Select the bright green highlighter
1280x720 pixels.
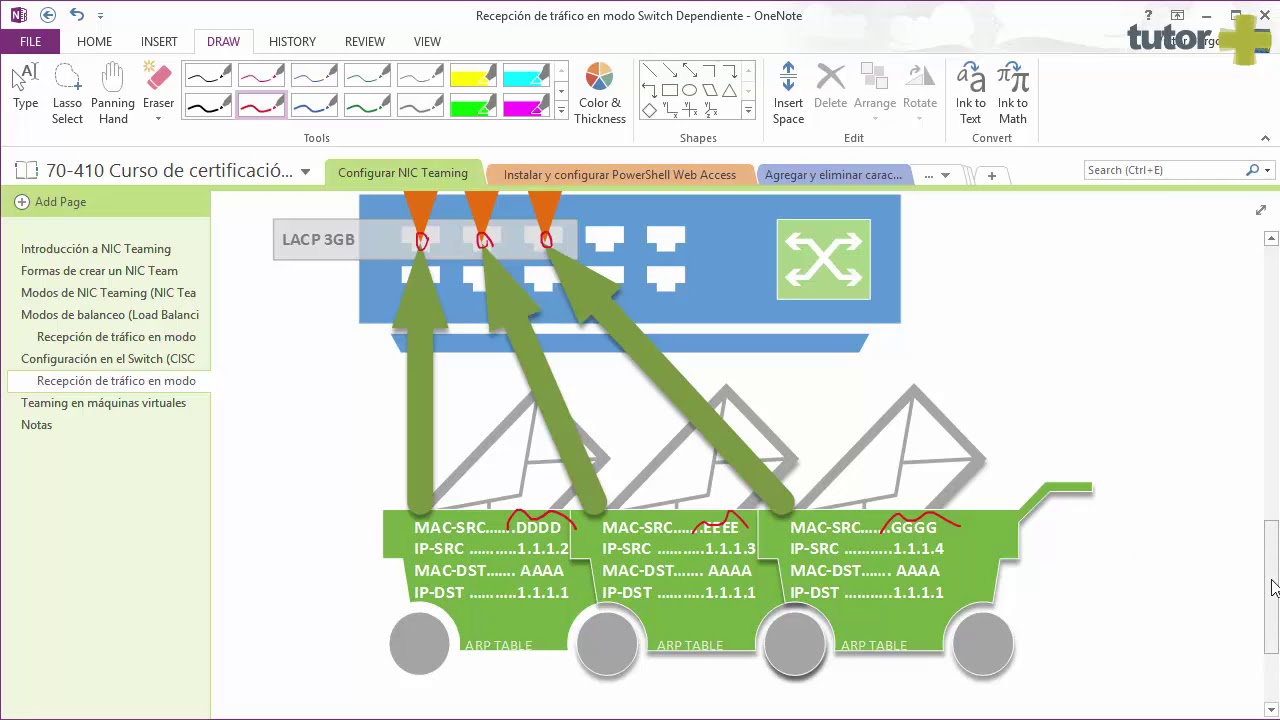coord(473,105)
